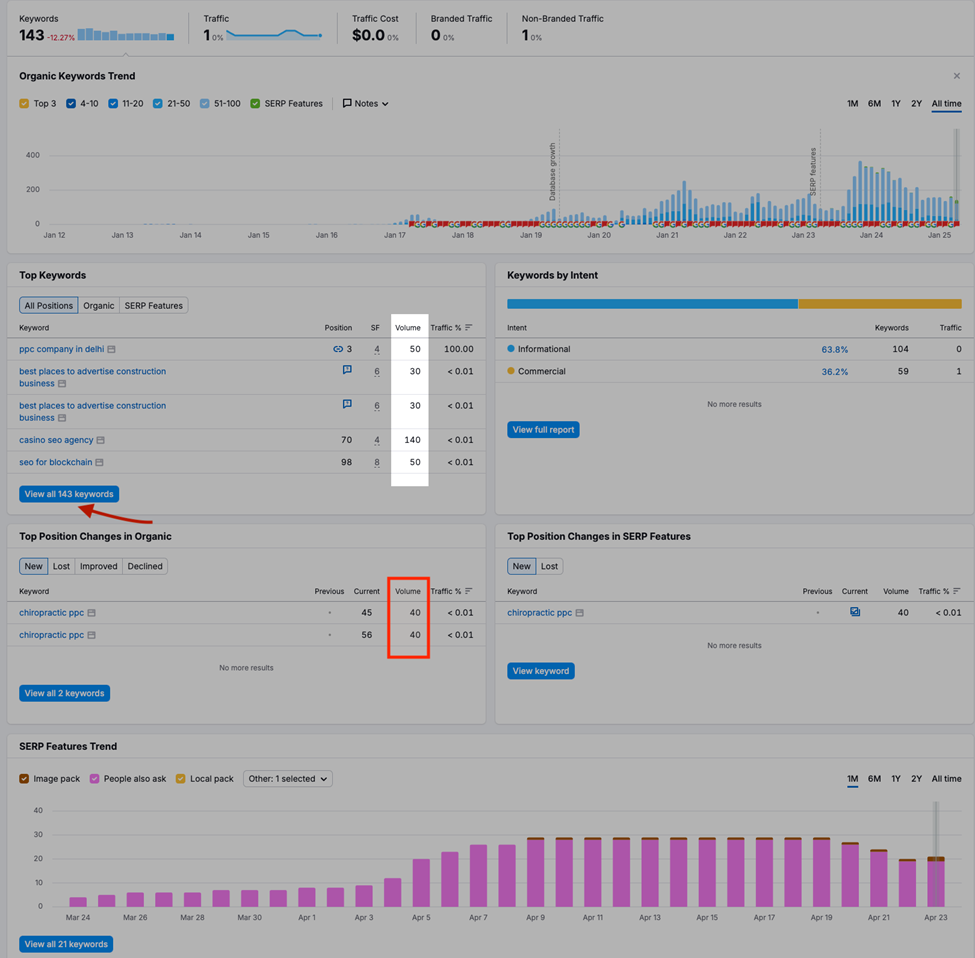Select 1Y range in SERP Features Trend
The width and height of the screenshot is (975, 958).
point(895,778)
